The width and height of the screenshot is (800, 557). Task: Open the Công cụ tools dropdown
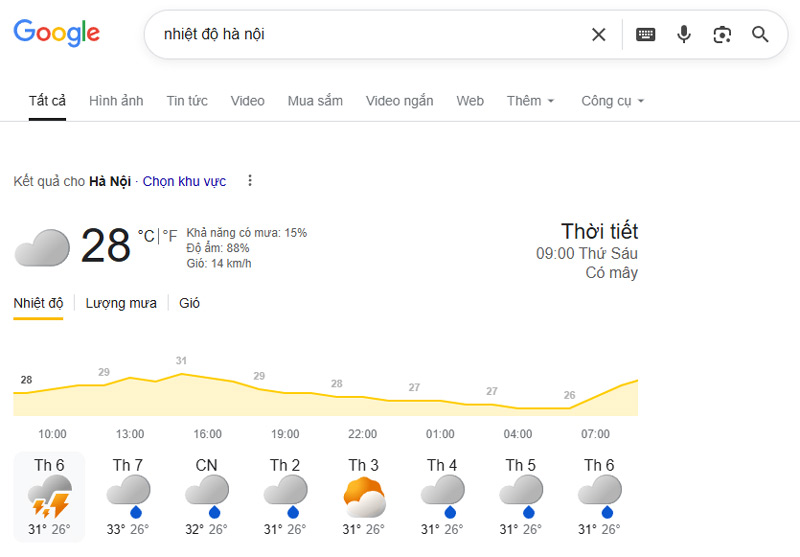click(612, 101)
